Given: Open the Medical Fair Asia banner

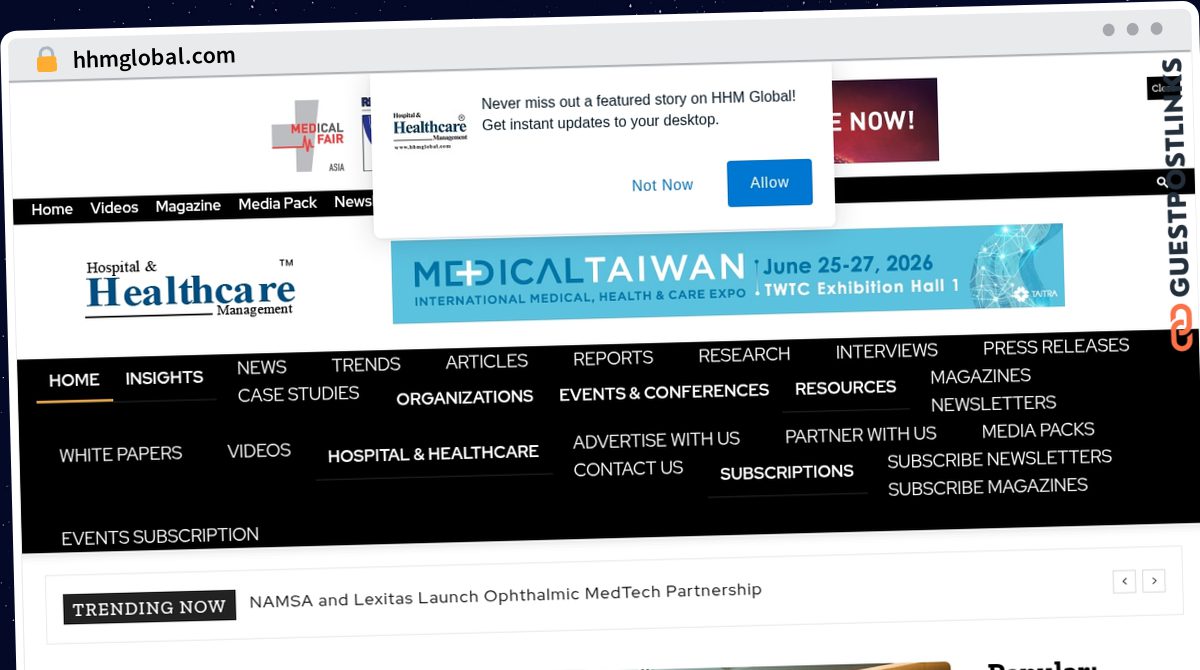Looking at the screenshot, I should [x=309, y=136].
